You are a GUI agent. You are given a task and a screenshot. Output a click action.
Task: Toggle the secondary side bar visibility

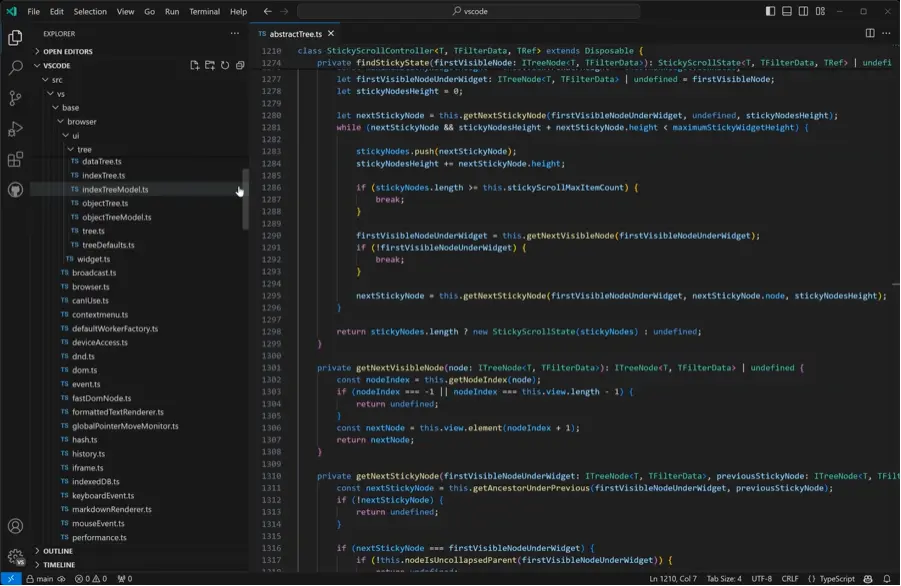(803, 11)
